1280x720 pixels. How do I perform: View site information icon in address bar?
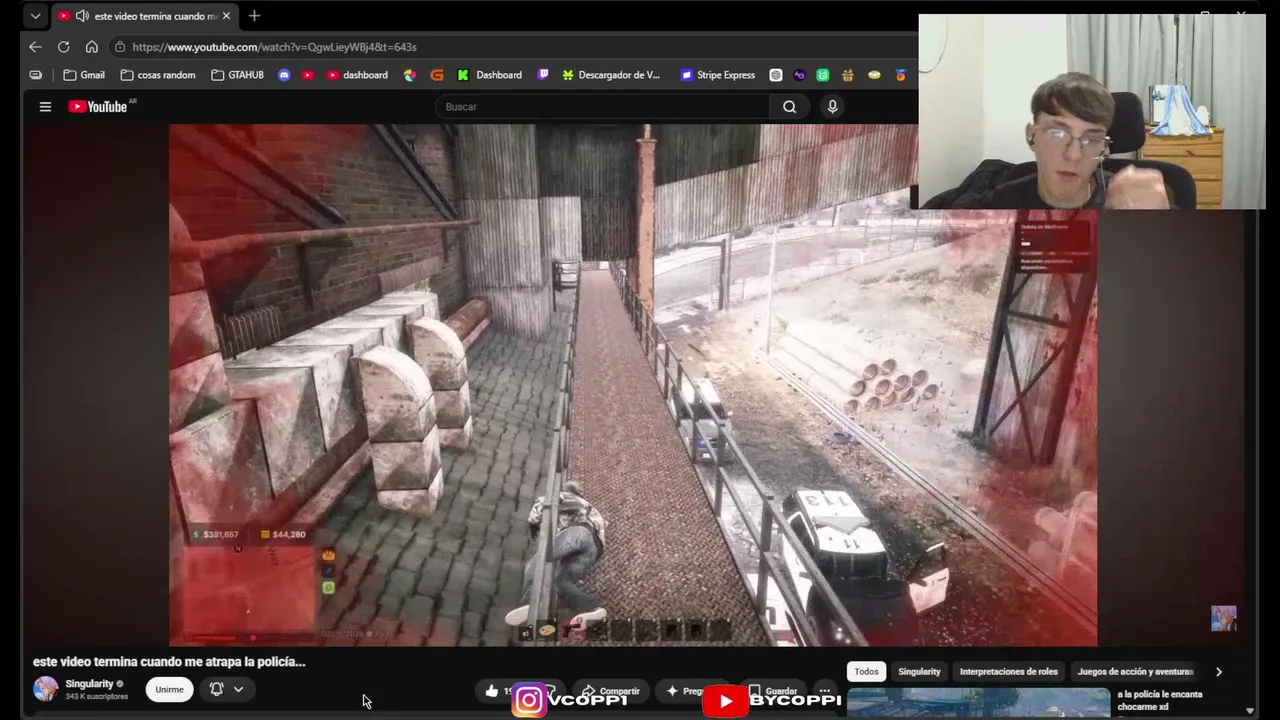[x=120, y=47]
